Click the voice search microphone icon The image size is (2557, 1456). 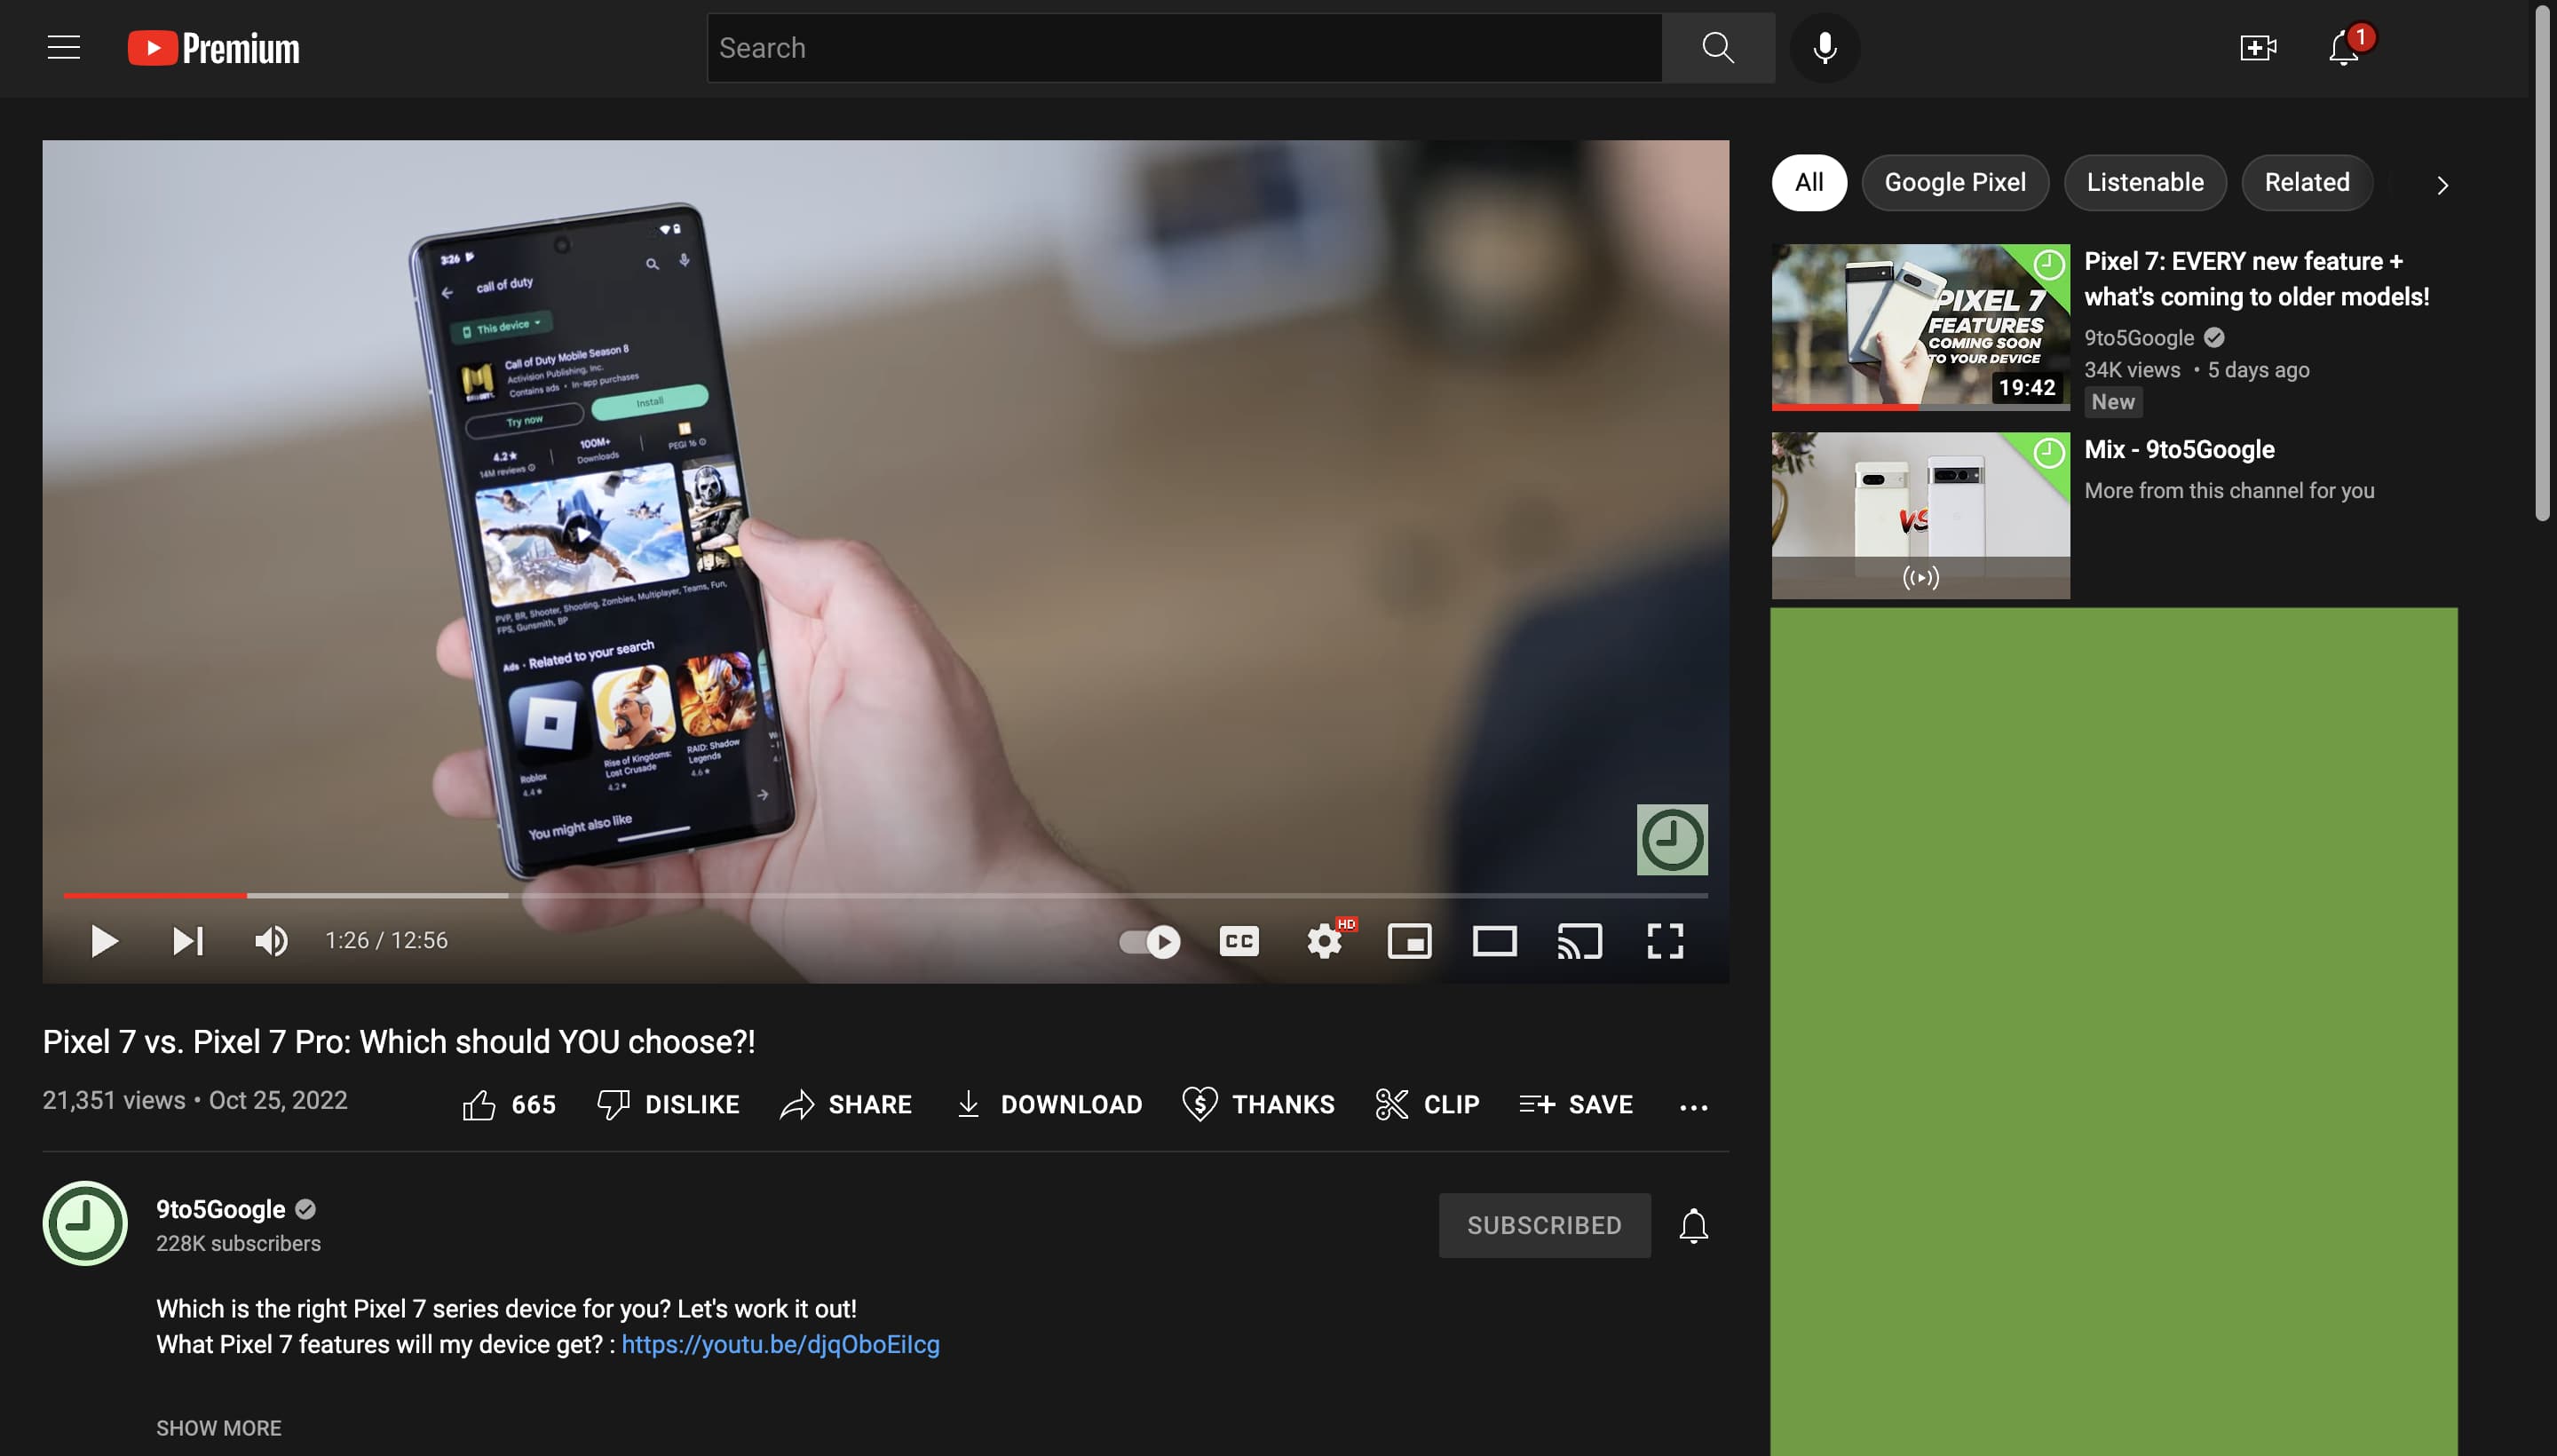coord(1824,47)
